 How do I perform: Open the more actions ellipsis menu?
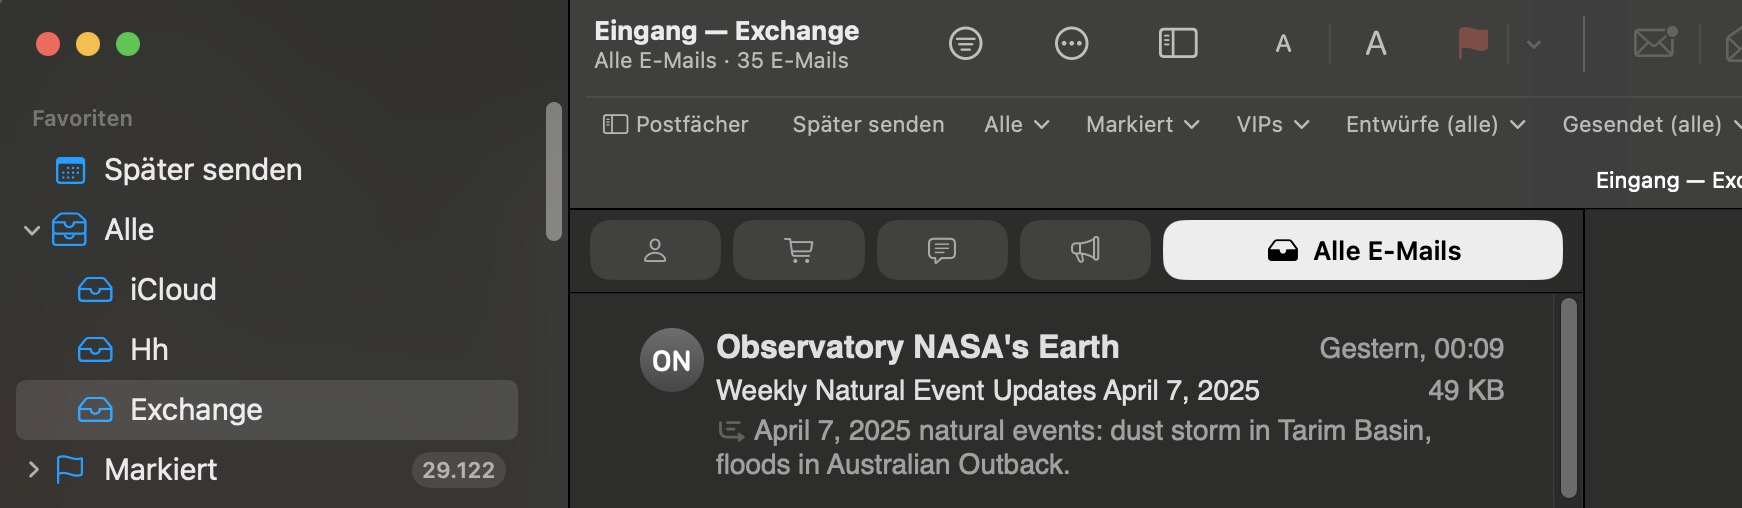[1071, 44]
